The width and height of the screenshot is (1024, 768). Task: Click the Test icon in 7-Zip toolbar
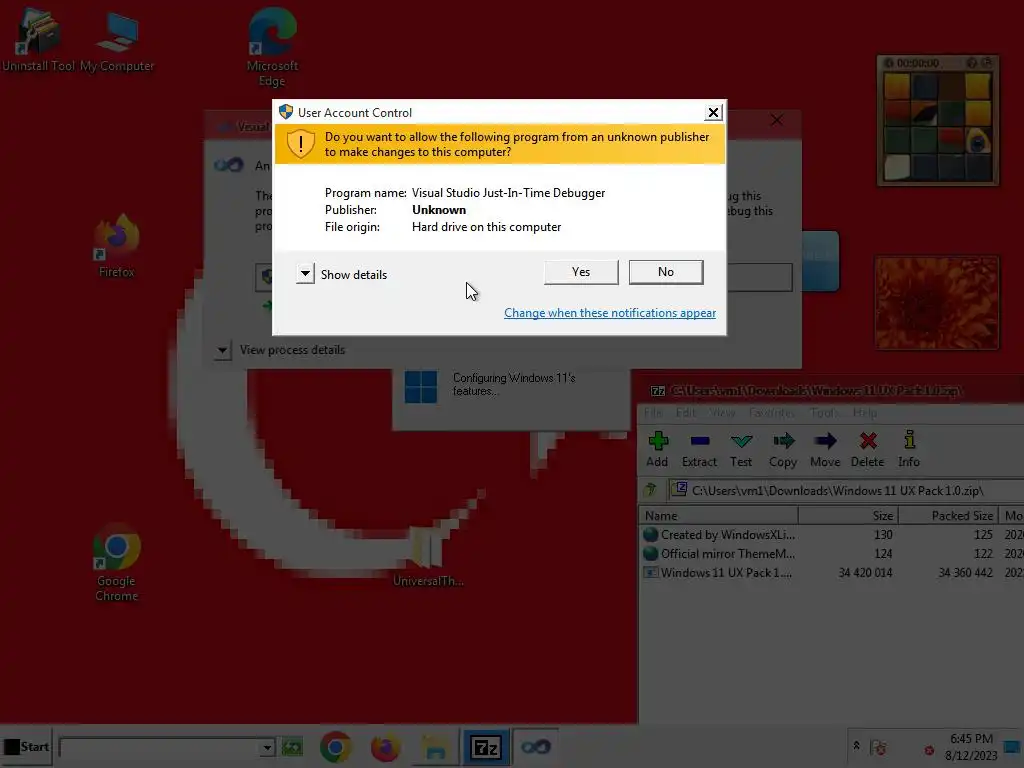741,449
